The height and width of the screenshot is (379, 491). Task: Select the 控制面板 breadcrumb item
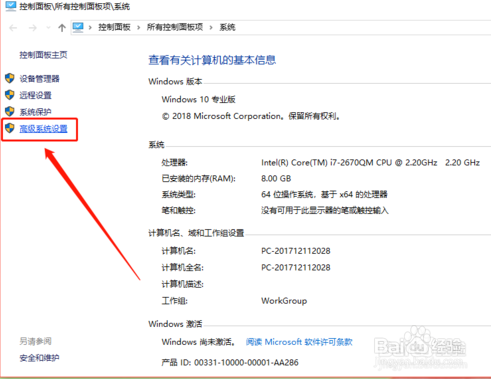point(114,27)
